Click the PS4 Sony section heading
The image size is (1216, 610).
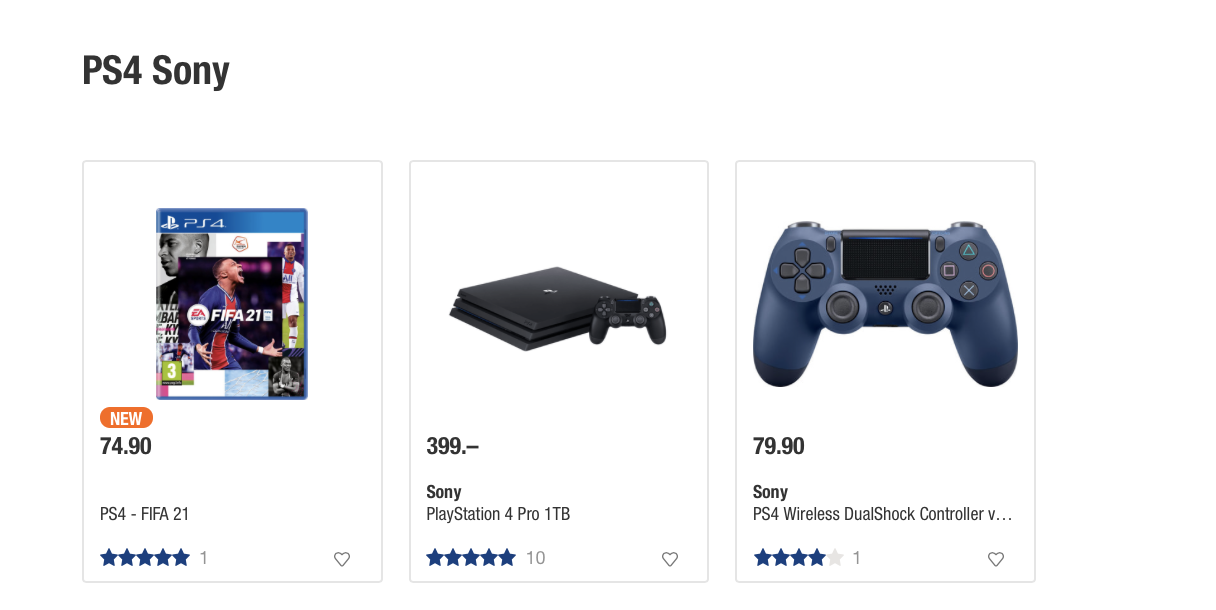(x=156, y=71)
